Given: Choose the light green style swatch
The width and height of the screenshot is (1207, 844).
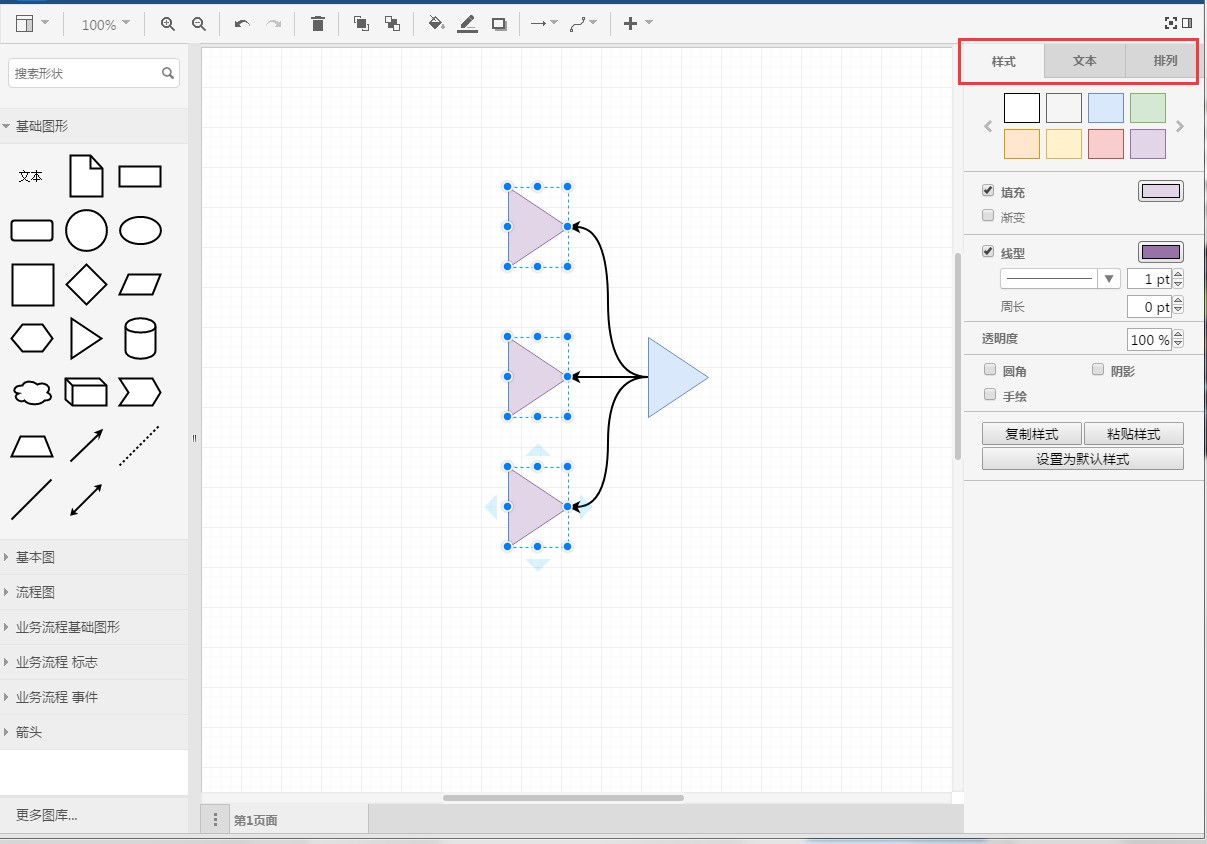Looking at the screenshot, I should point(1147,108).
